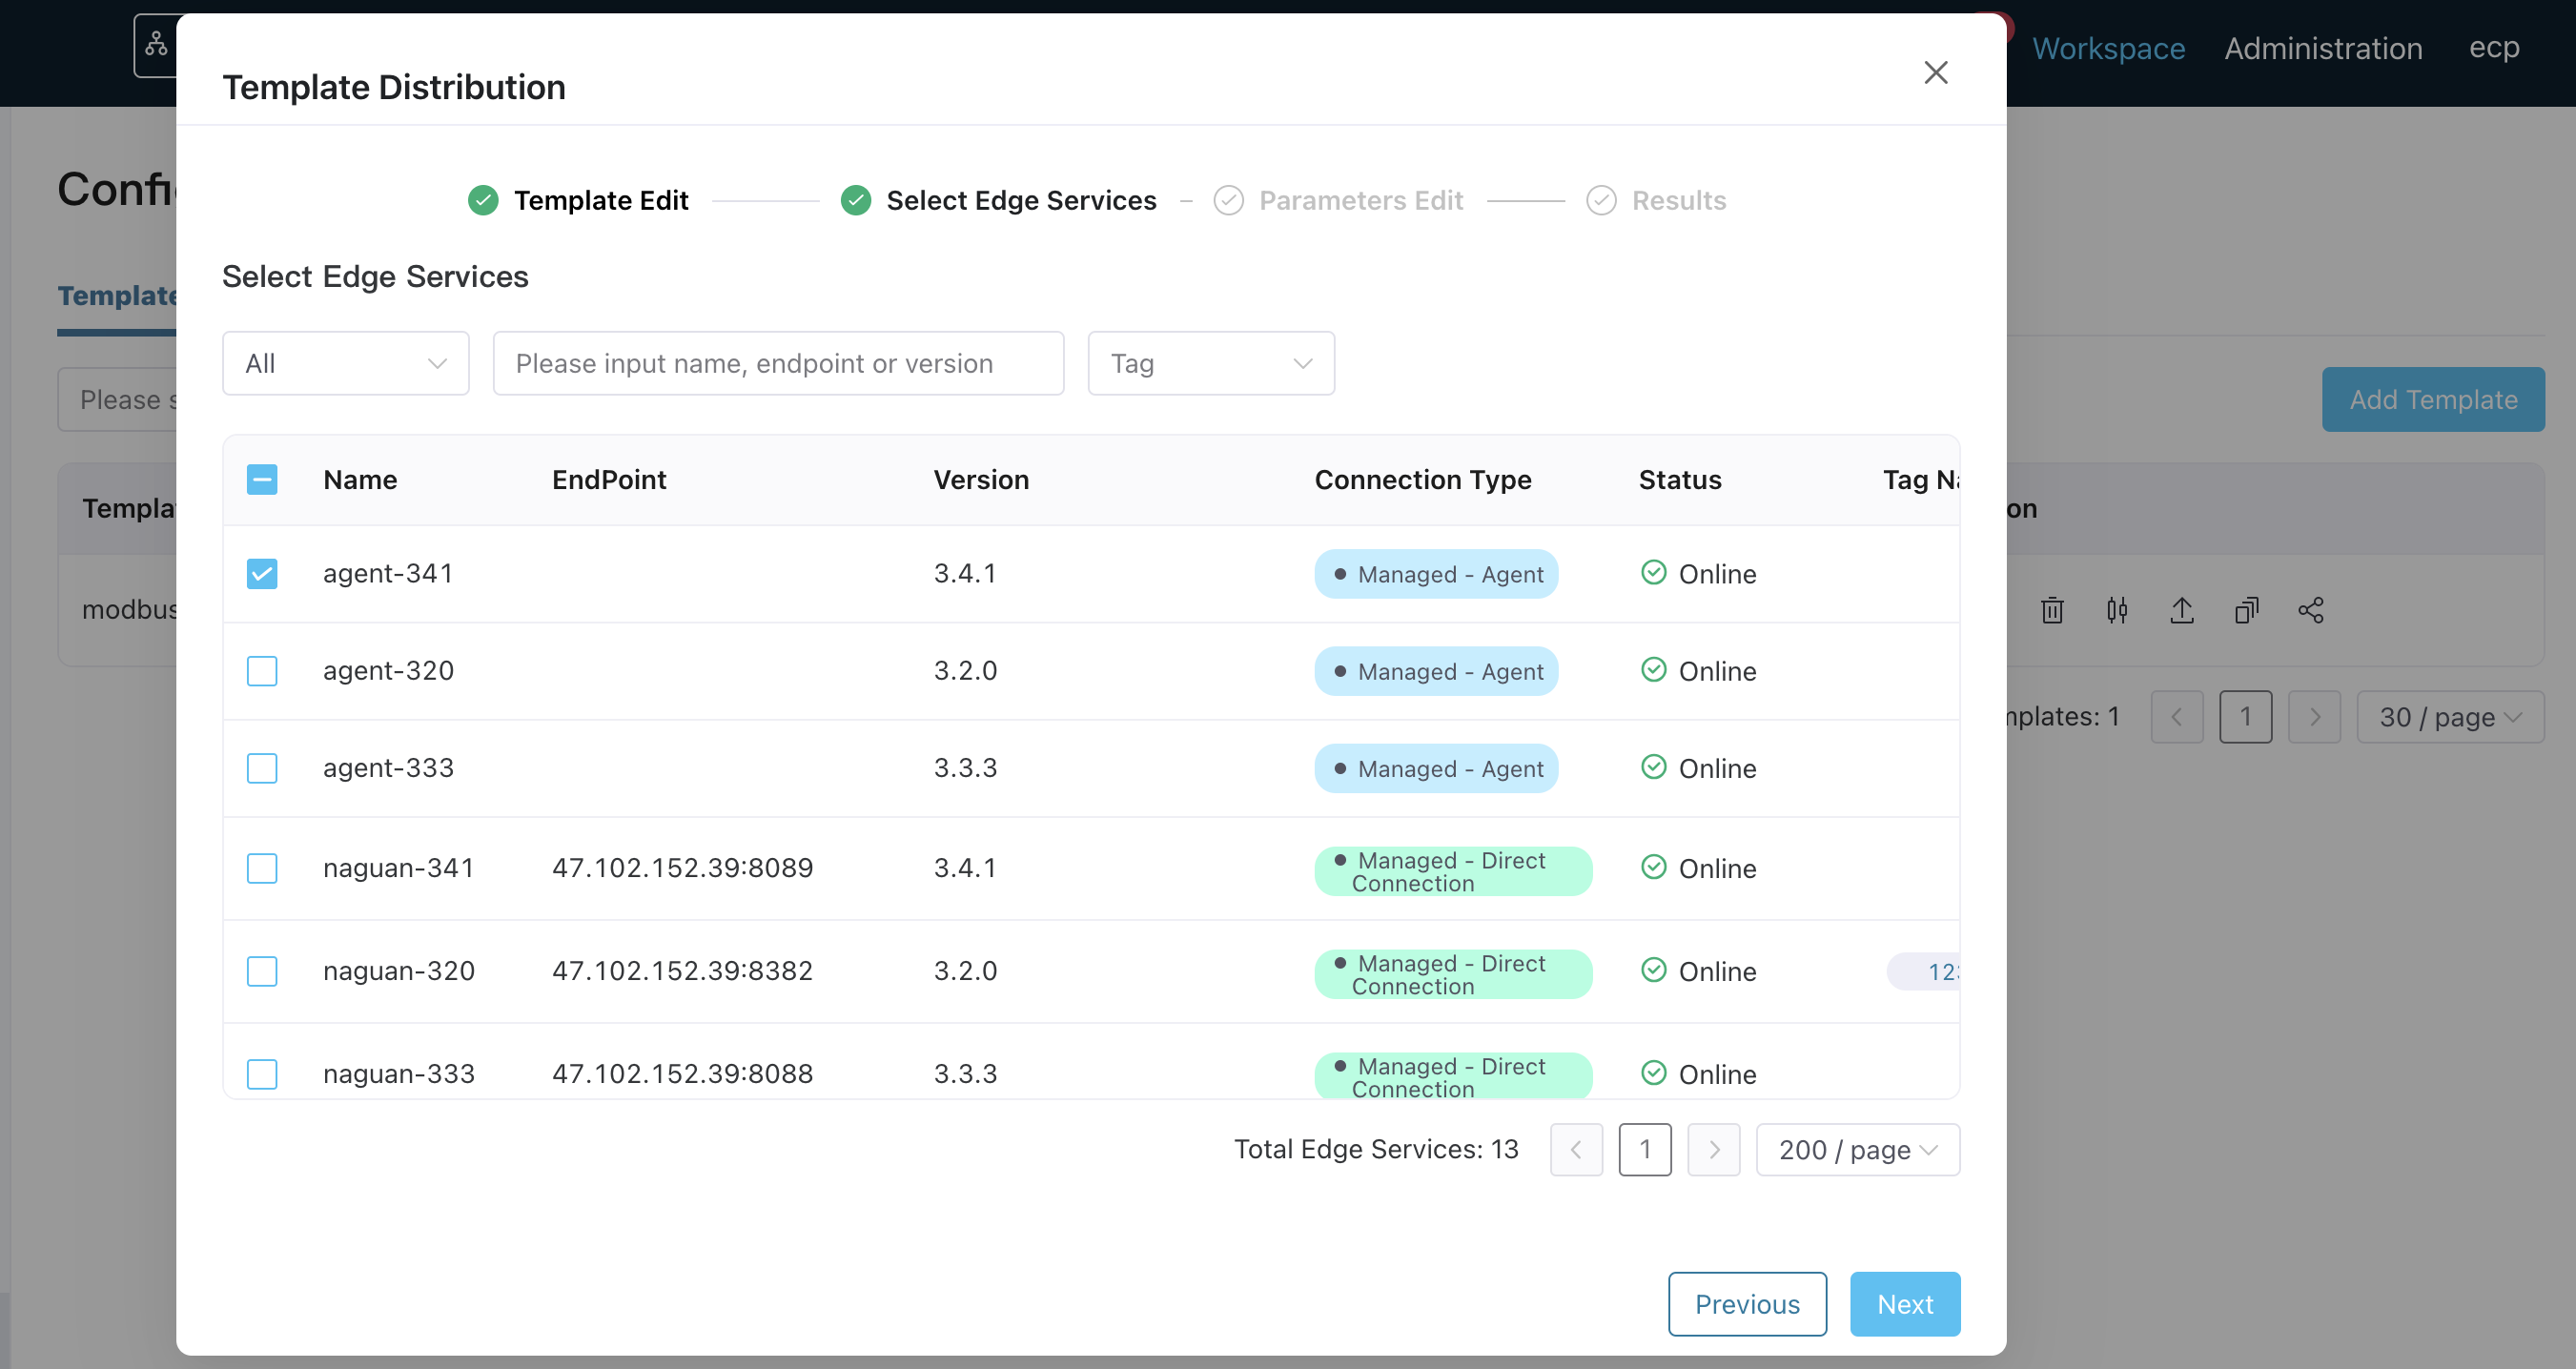Click the Parameters Edit step label
Viewport: 2576px width, 1369px height.
pyautogui.click(x=1361, y=201)
